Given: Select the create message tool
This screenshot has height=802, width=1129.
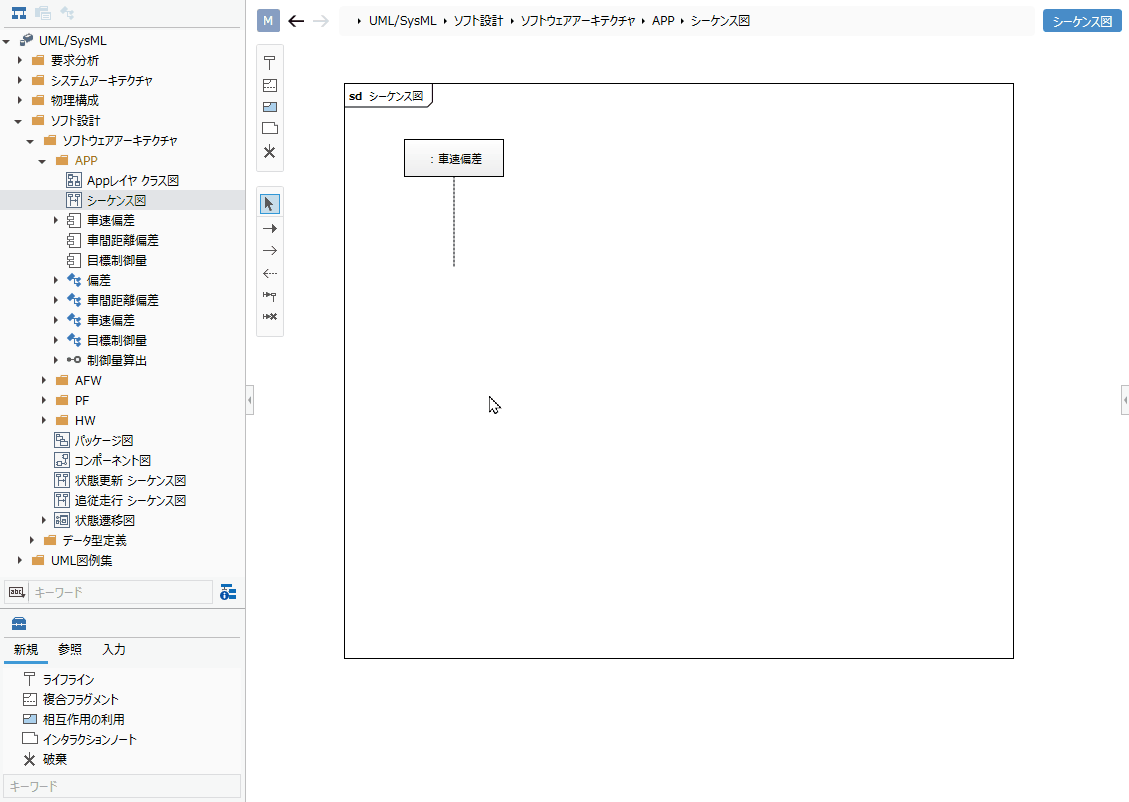Looking at the screenshot, I should click(x=270, y=296).
